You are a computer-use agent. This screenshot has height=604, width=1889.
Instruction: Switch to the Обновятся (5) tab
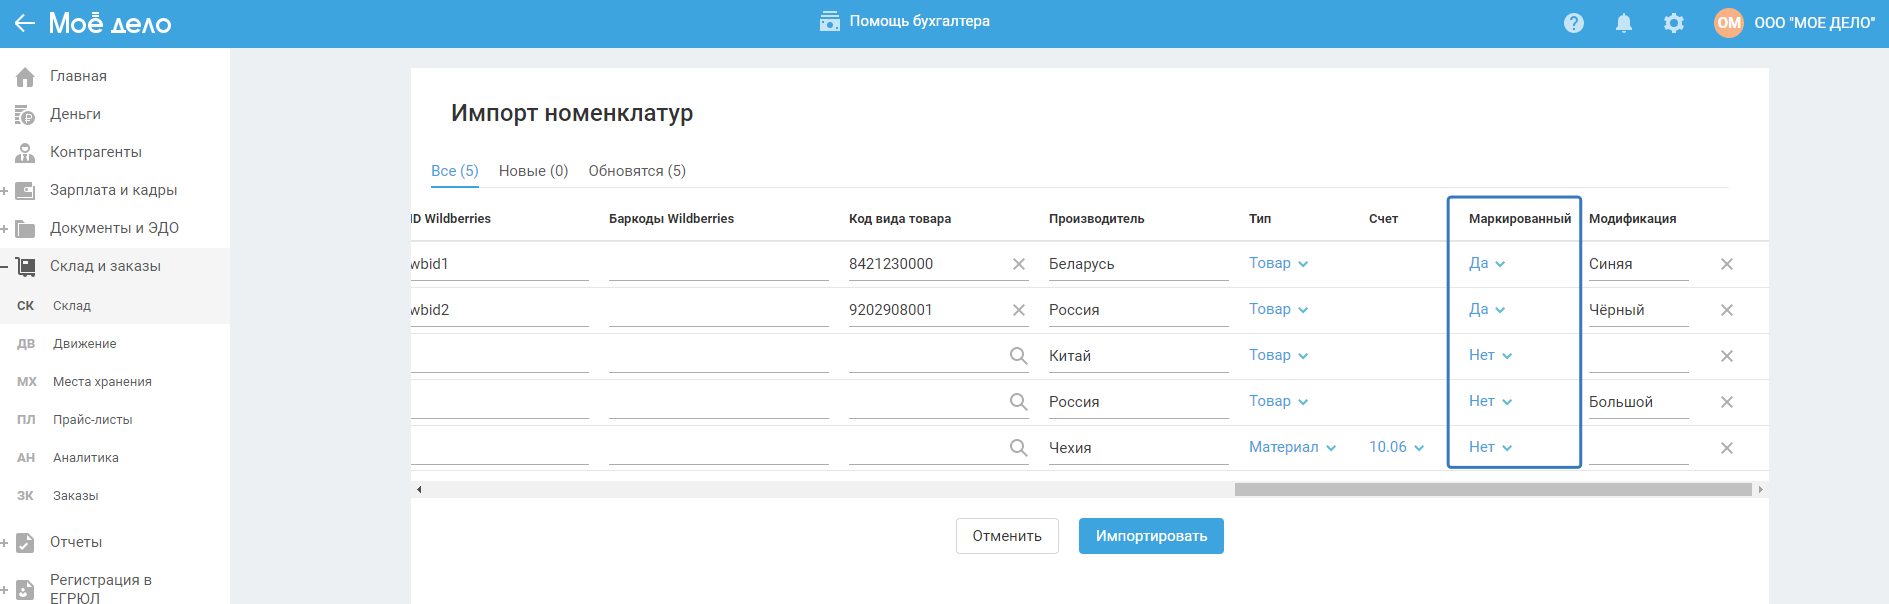[x=637, y=171]
